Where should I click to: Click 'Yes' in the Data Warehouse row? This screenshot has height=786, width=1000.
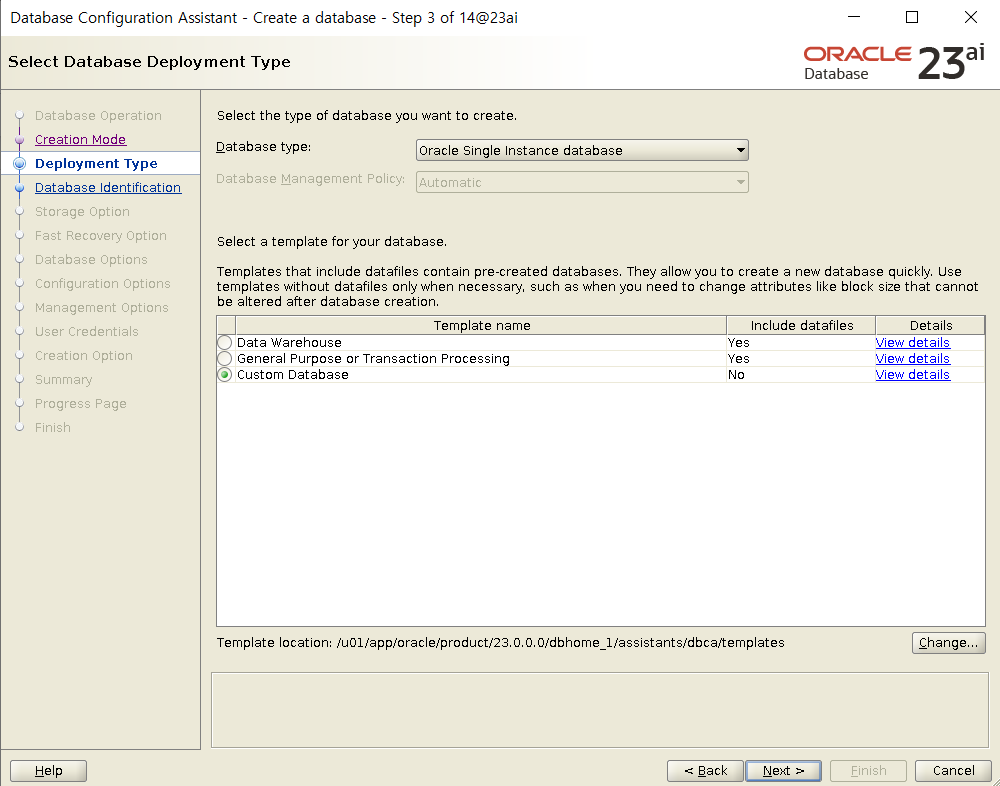[739, 343]
